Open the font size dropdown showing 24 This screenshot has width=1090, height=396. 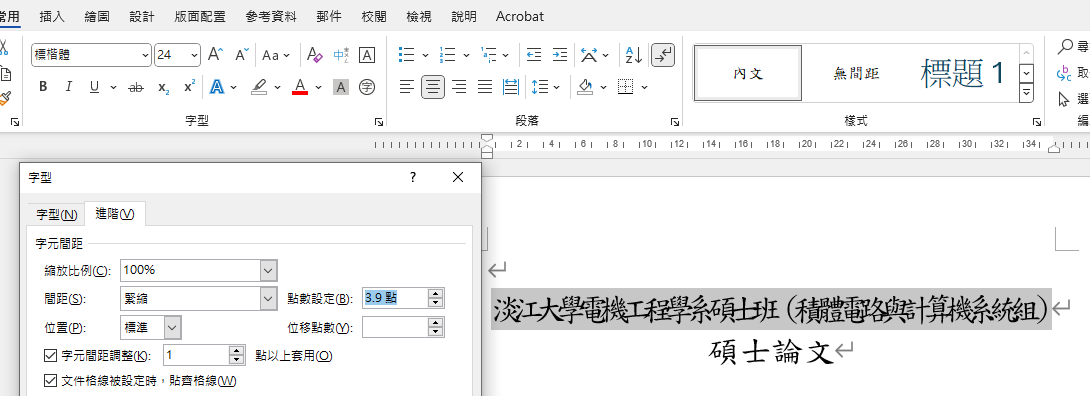[195, 55]
